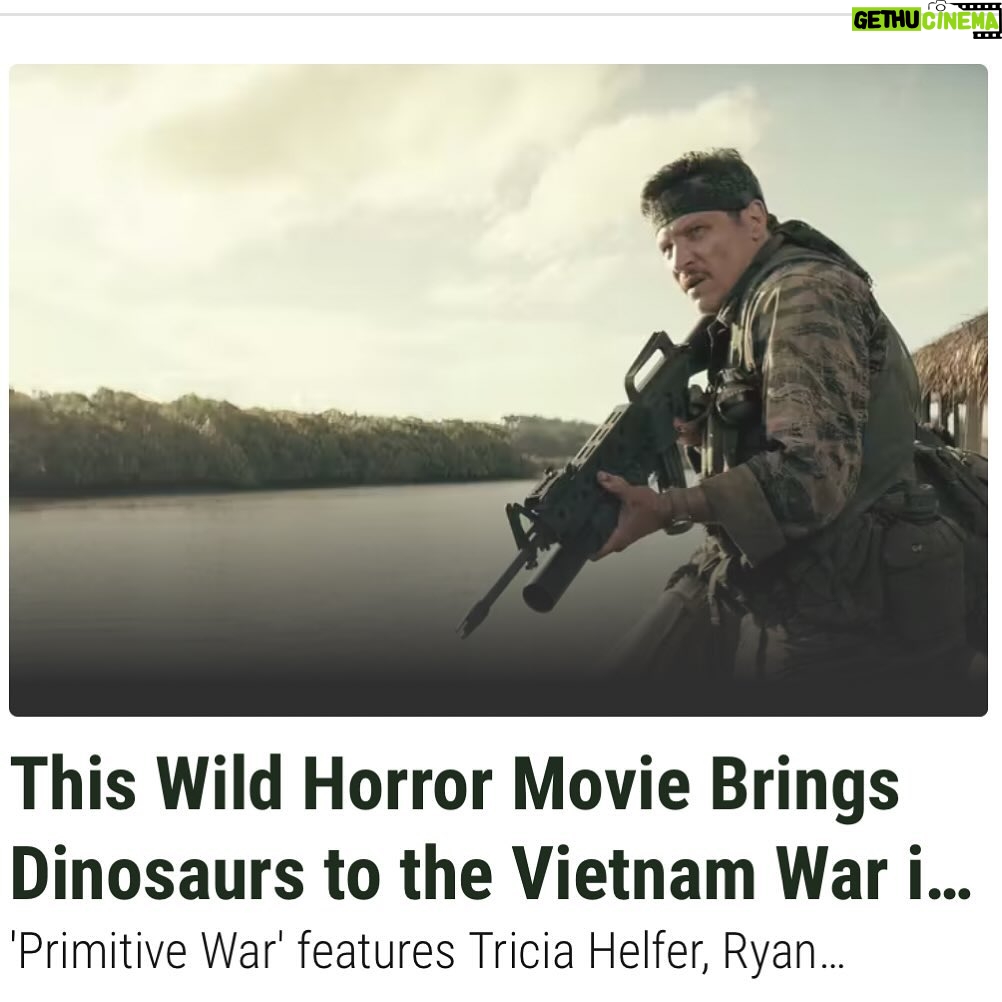The image size is (1002, 1002).
Task: Click the cloudy sky in the article image
Action: pos(320,224)
